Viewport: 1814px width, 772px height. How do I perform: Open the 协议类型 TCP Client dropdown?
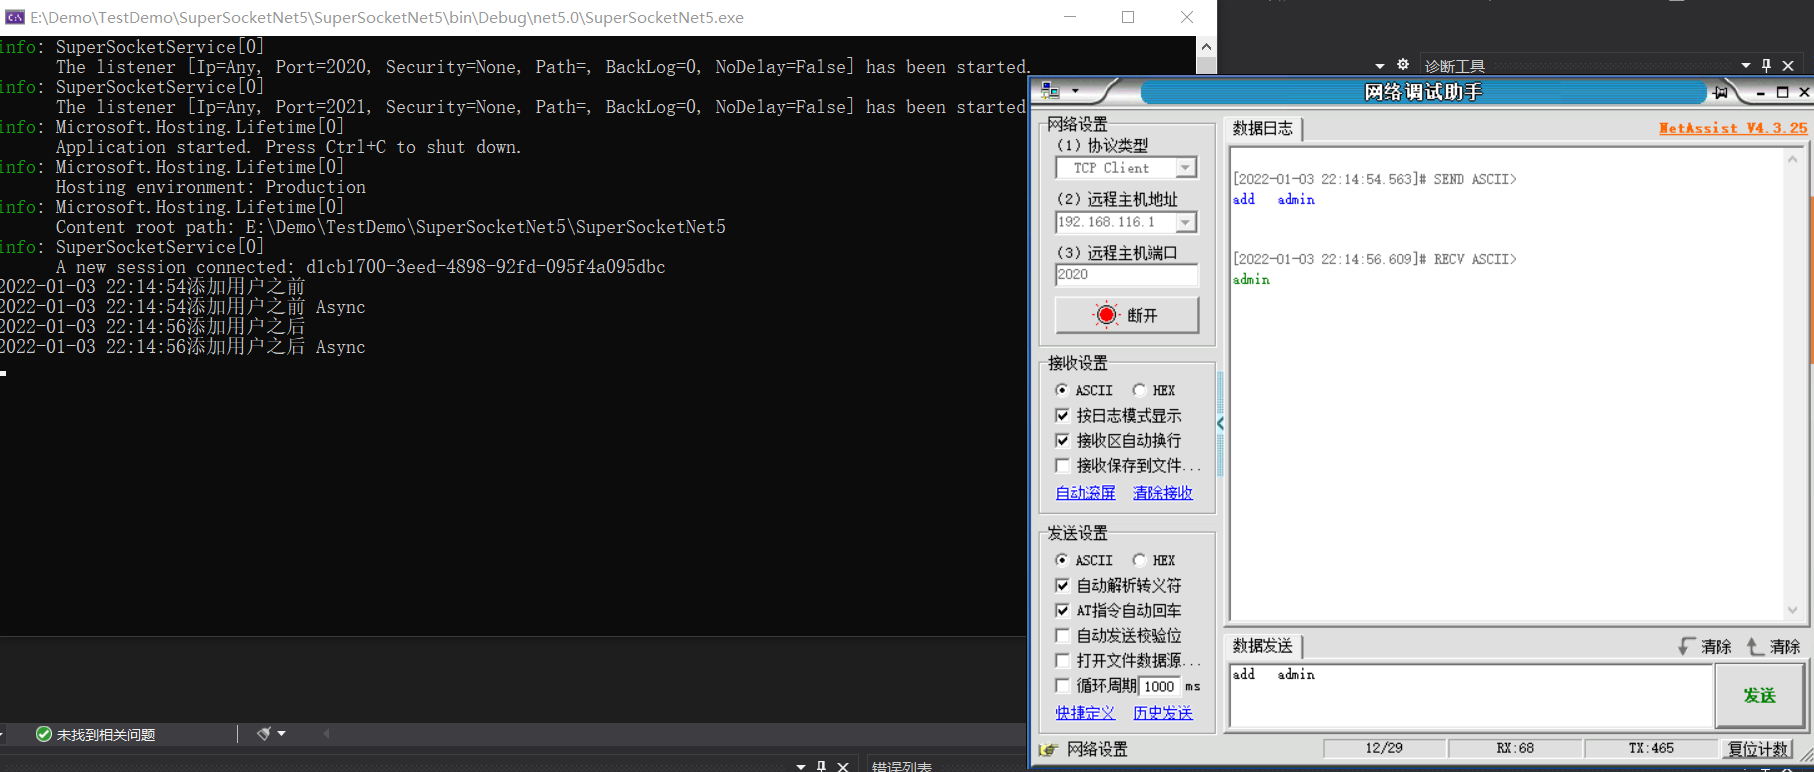pyautogui.click(x=1185, y=168)
